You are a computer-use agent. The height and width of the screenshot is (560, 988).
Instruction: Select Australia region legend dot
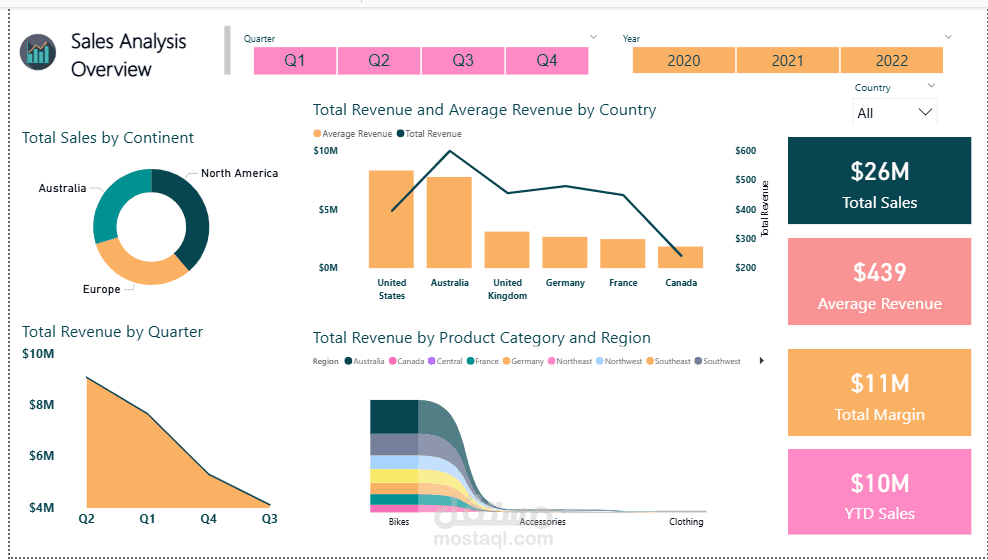348,361
